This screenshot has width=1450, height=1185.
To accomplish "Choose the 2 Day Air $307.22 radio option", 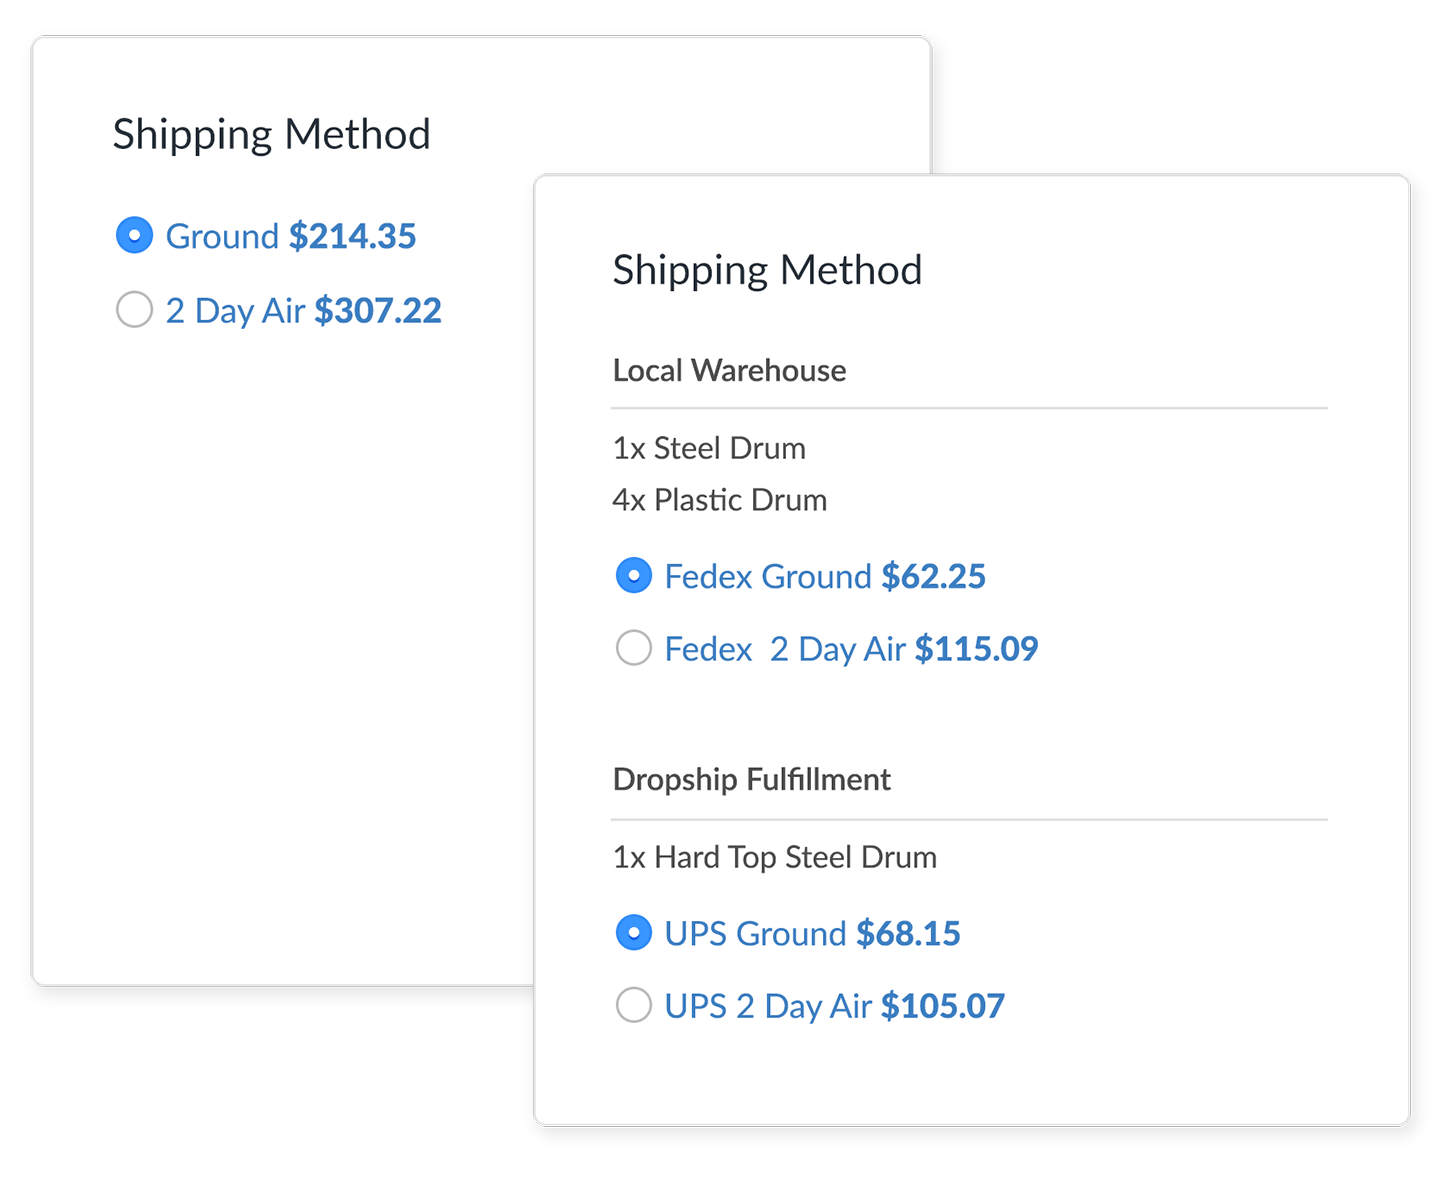I will pyautogui.click(x=134, y=310).
